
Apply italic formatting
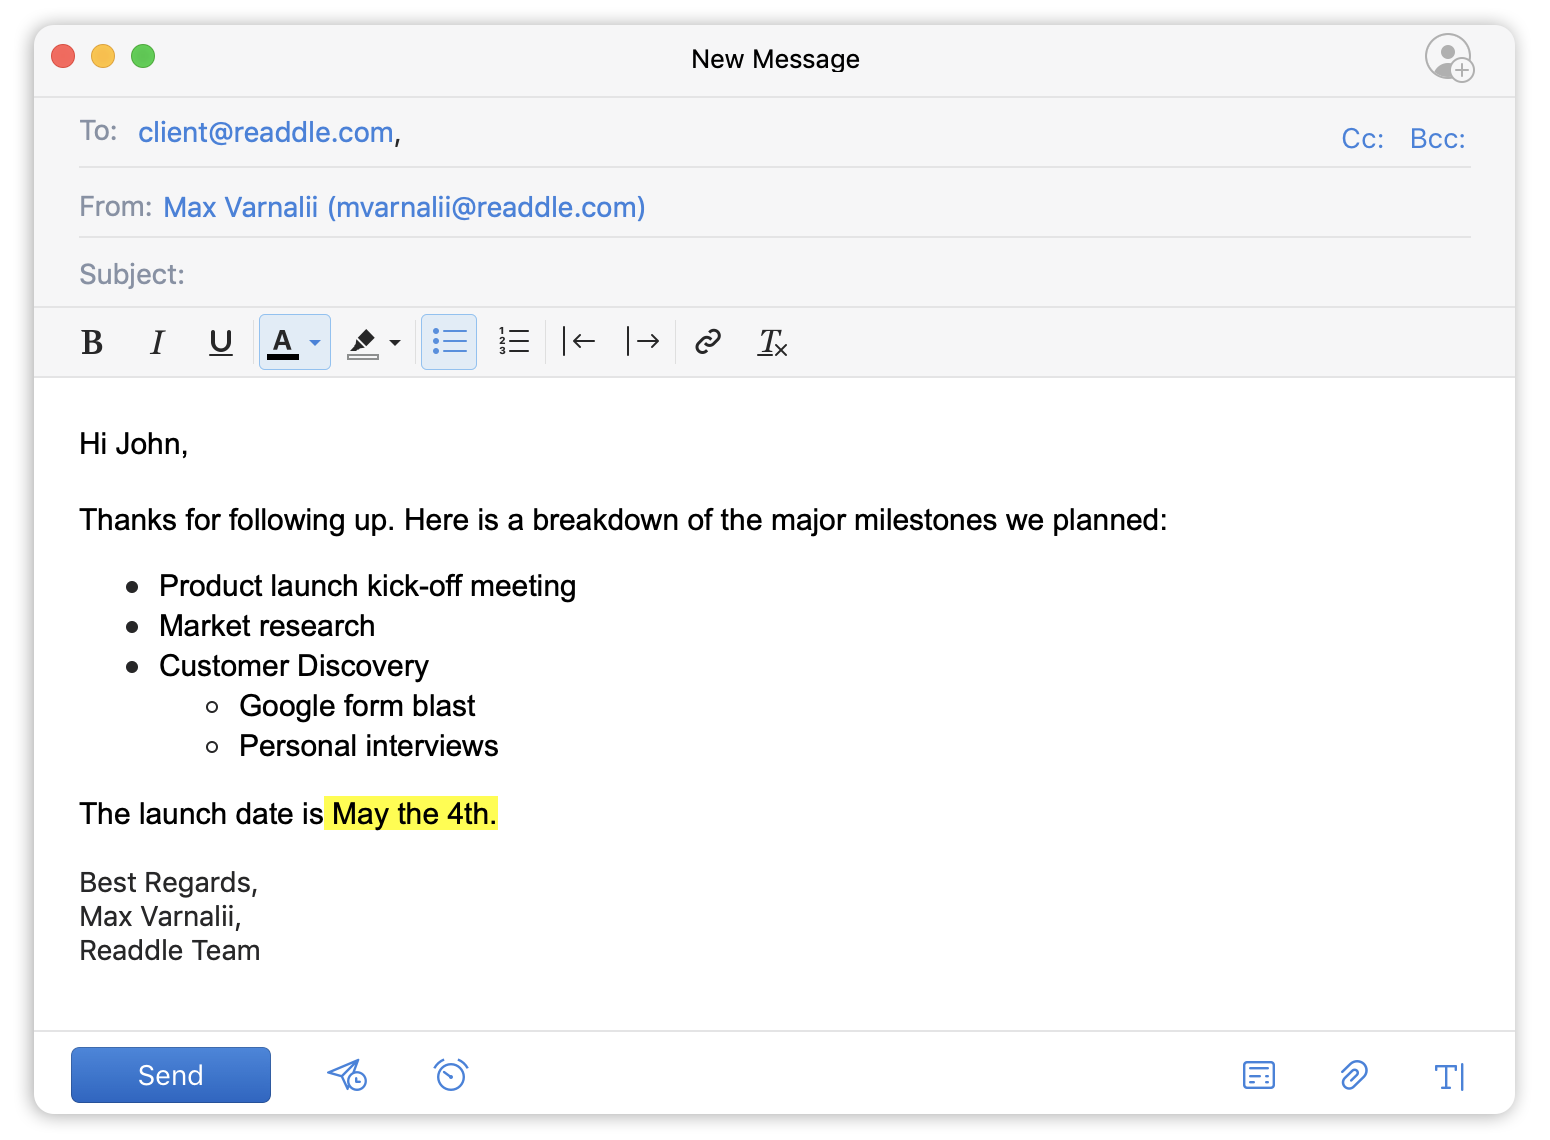[157, 342]
